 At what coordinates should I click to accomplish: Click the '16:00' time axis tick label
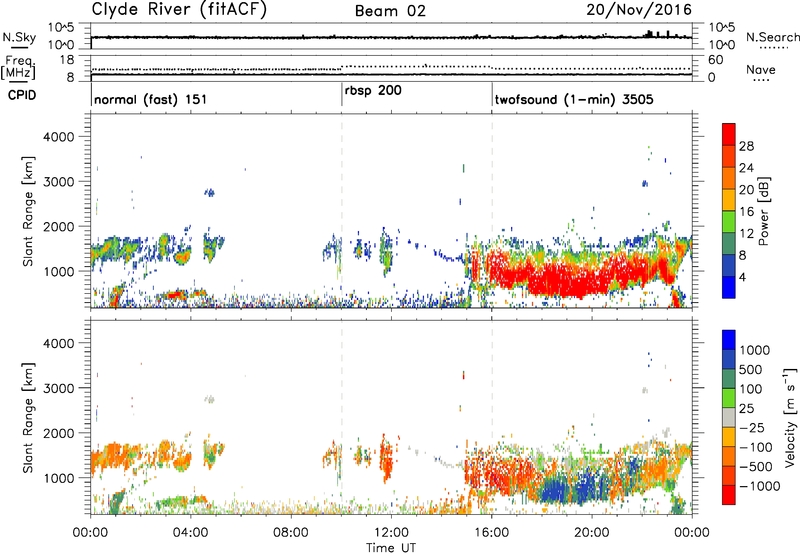(x=491, y=533)
